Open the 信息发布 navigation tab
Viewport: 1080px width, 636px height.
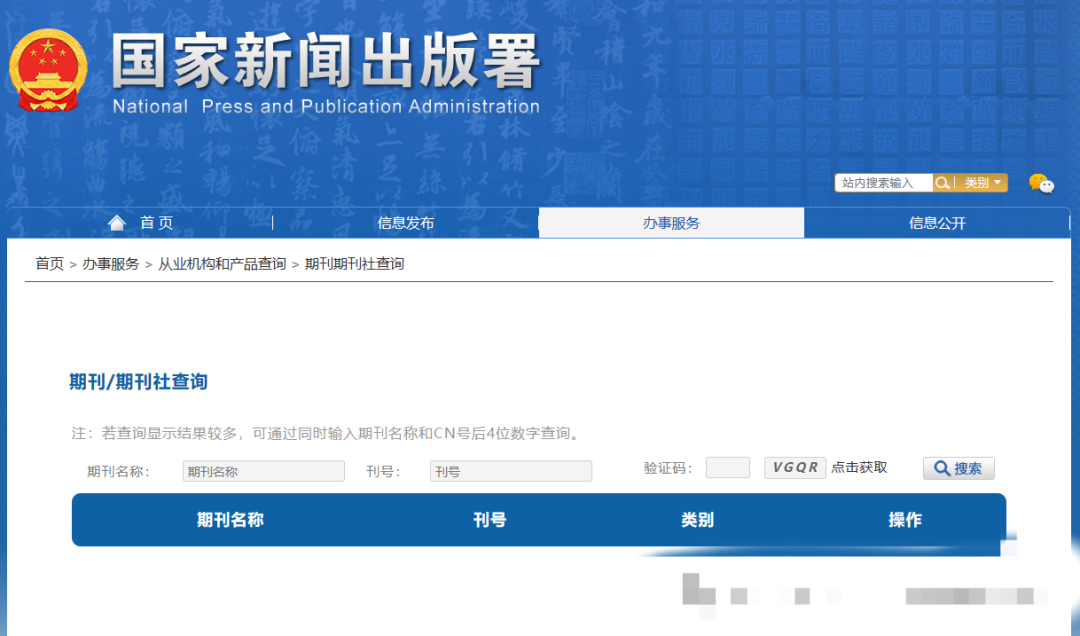(x=406, y=223)
